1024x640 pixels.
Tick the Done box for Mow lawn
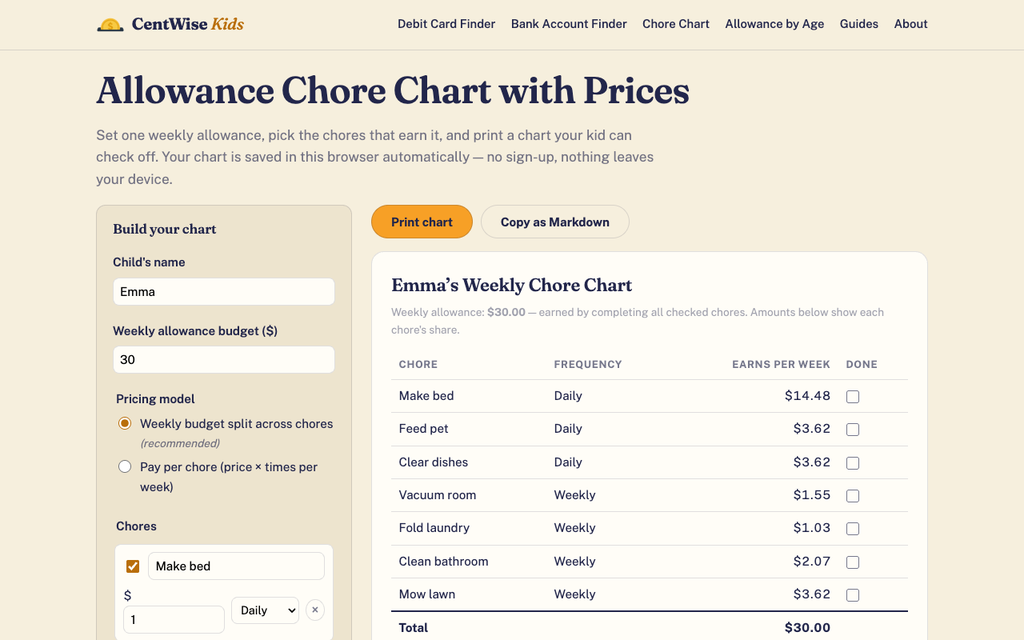coord(853,595)
